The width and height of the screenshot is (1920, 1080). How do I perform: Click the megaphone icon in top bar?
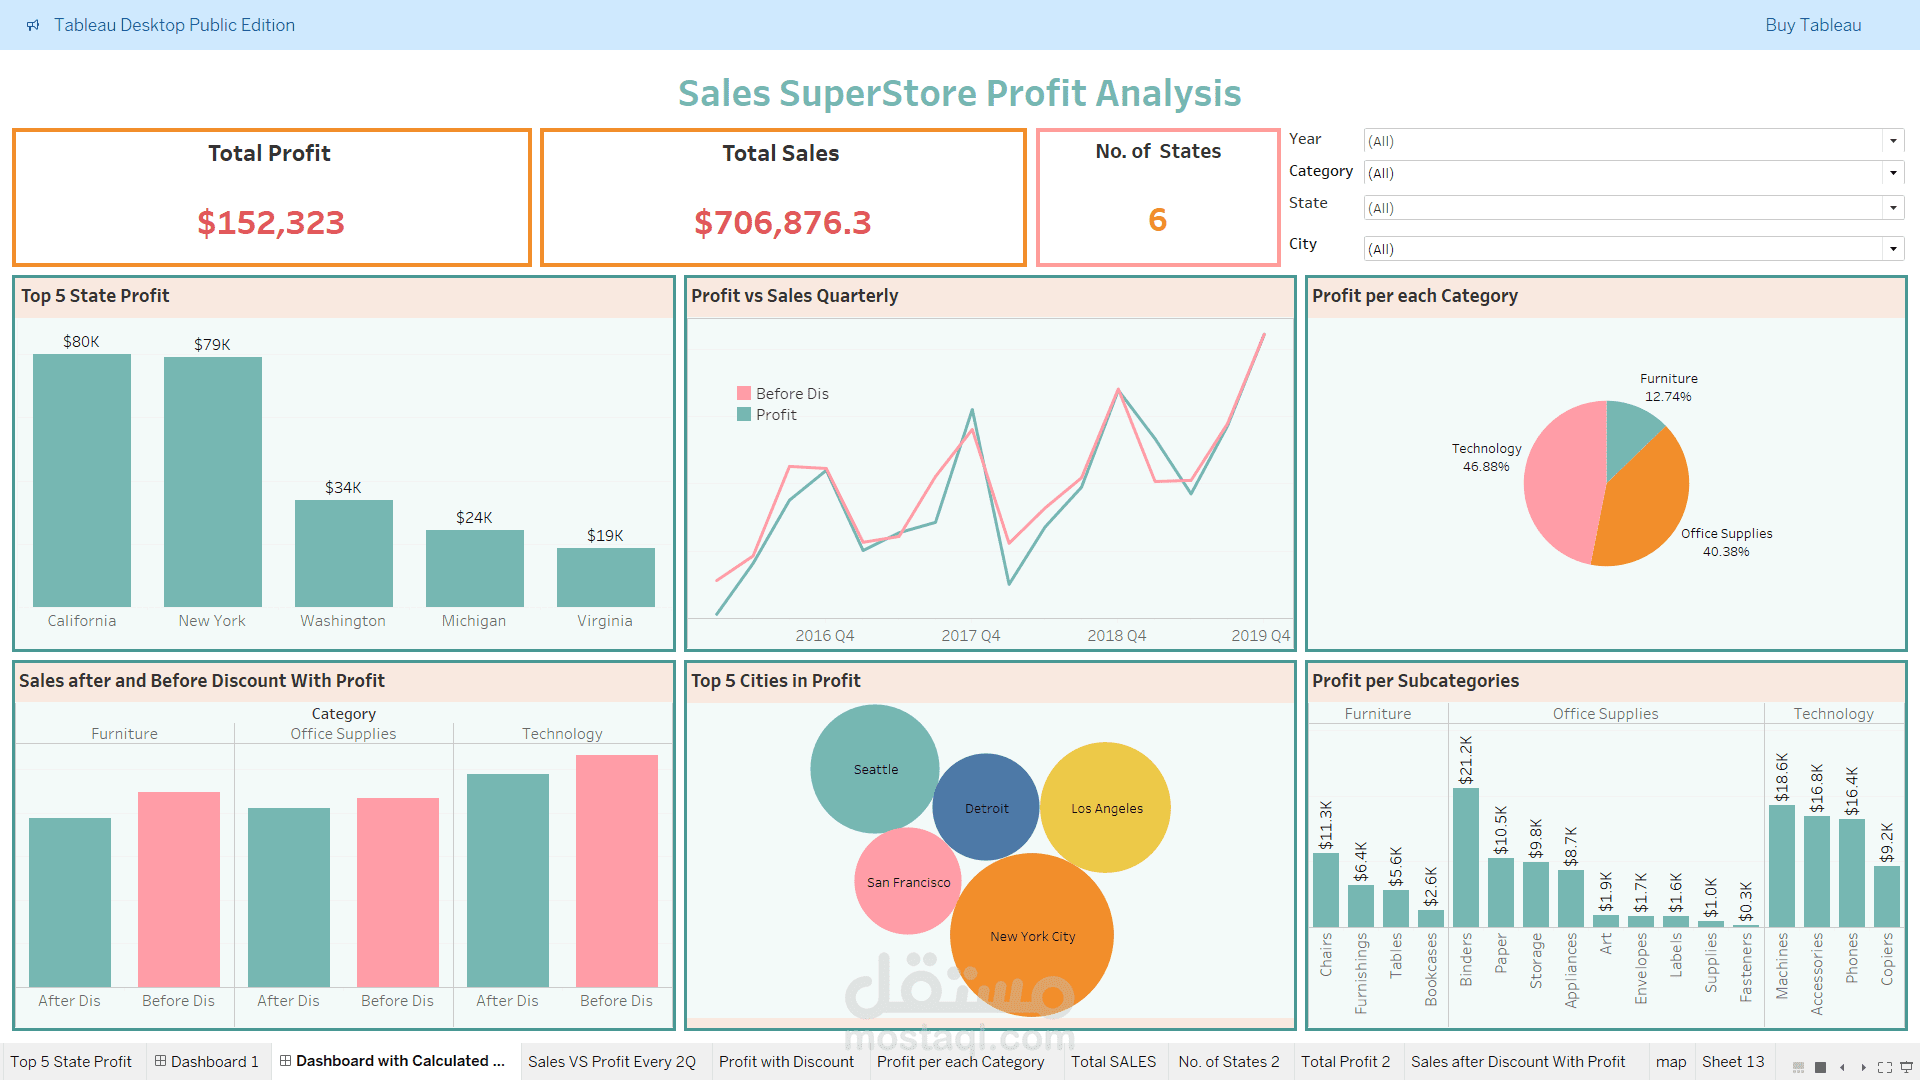tap(33, 25)
